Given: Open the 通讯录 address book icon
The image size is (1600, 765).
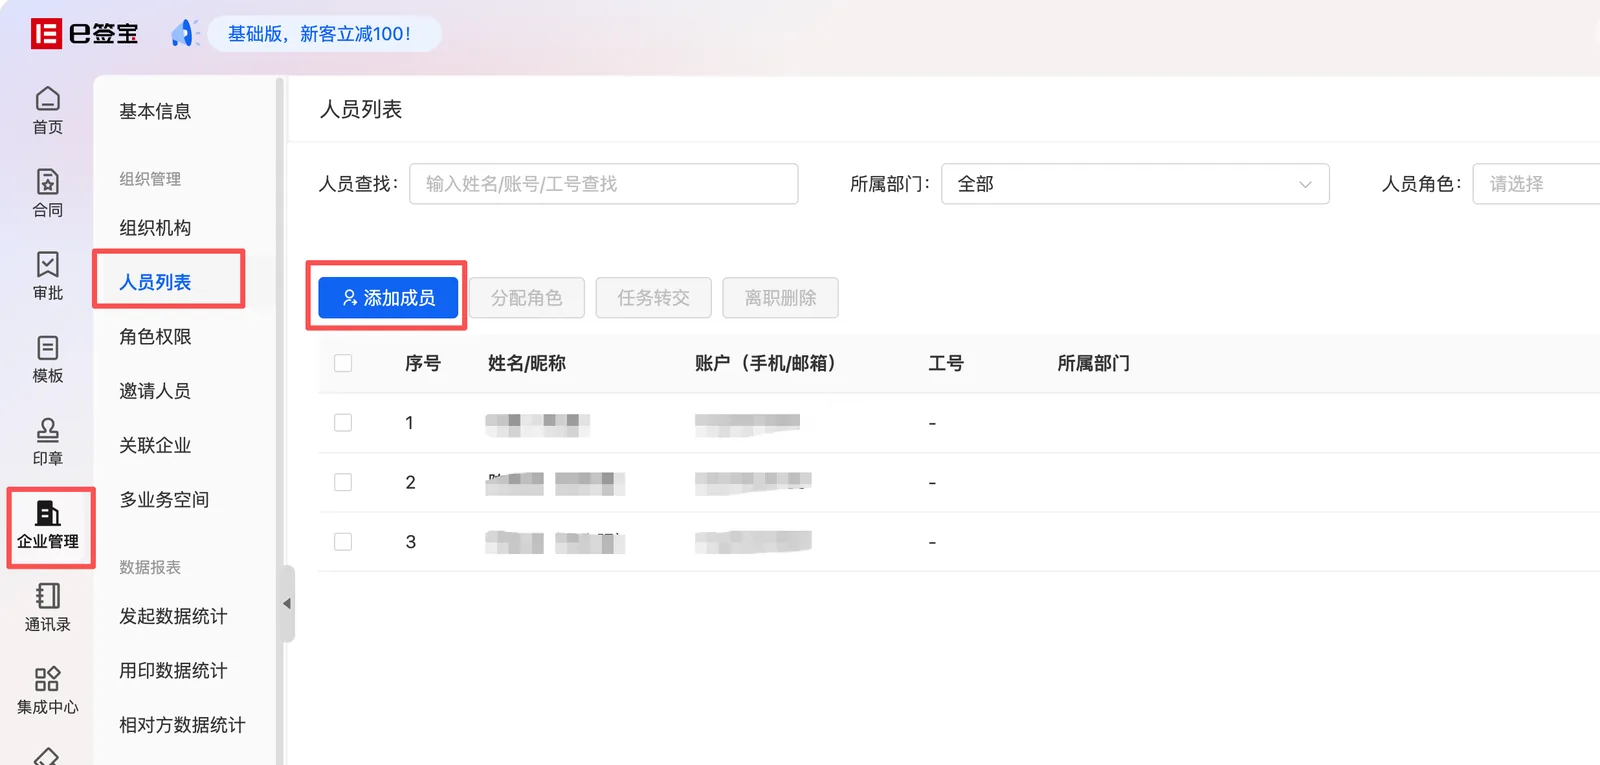Looking at the screenshot, I should coord(47,608).
